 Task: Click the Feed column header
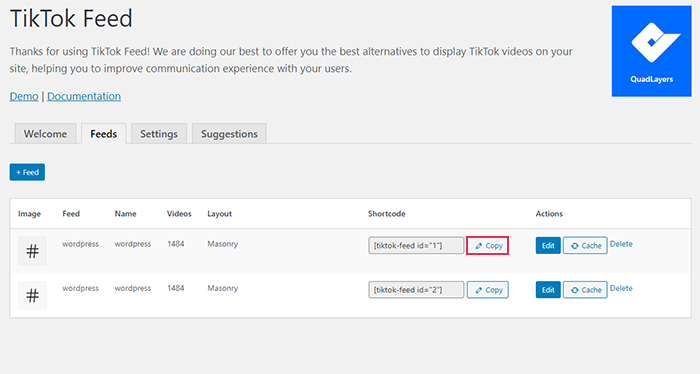point(71,214)
